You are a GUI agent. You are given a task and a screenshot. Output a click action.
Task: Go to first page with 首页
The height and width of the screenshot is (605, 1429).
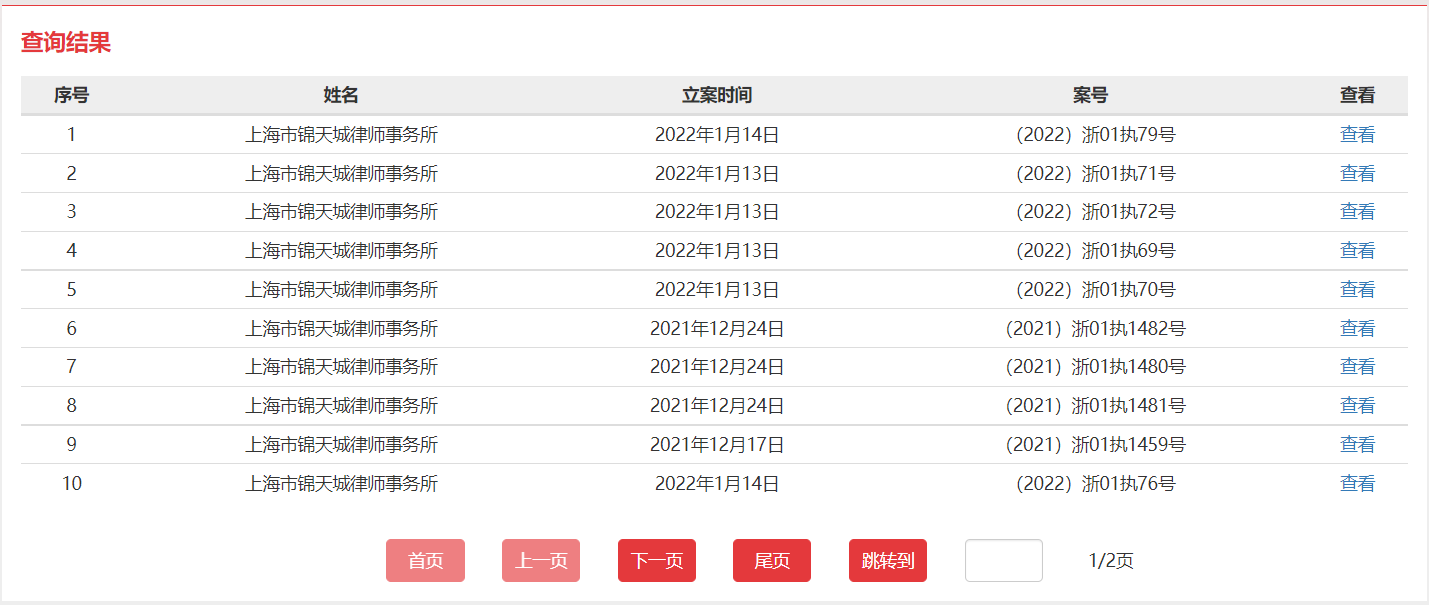coord(425,561)
